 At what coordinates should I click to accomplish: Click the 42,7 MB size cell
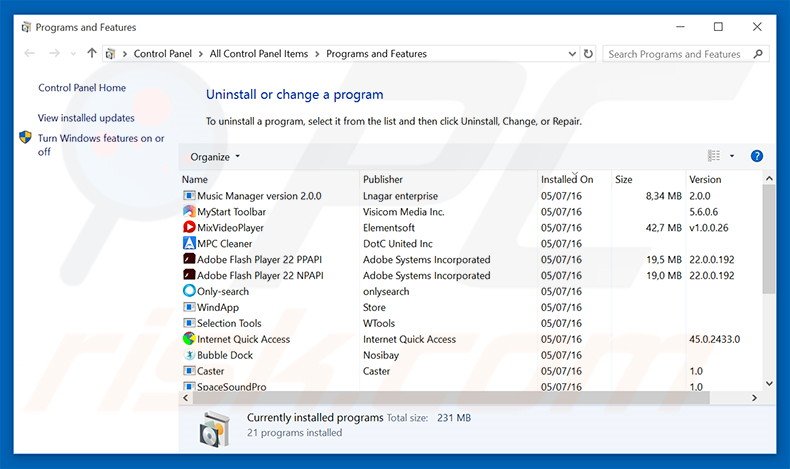[x=664, y=227]
